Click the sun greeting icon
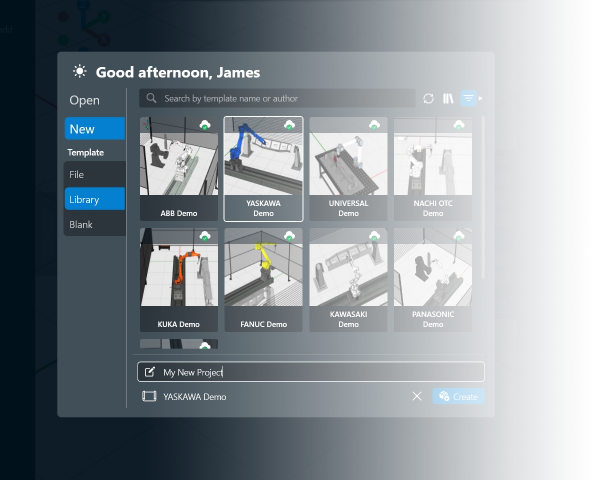The height and width of the screenshot is (480, 600). (80, 72)
